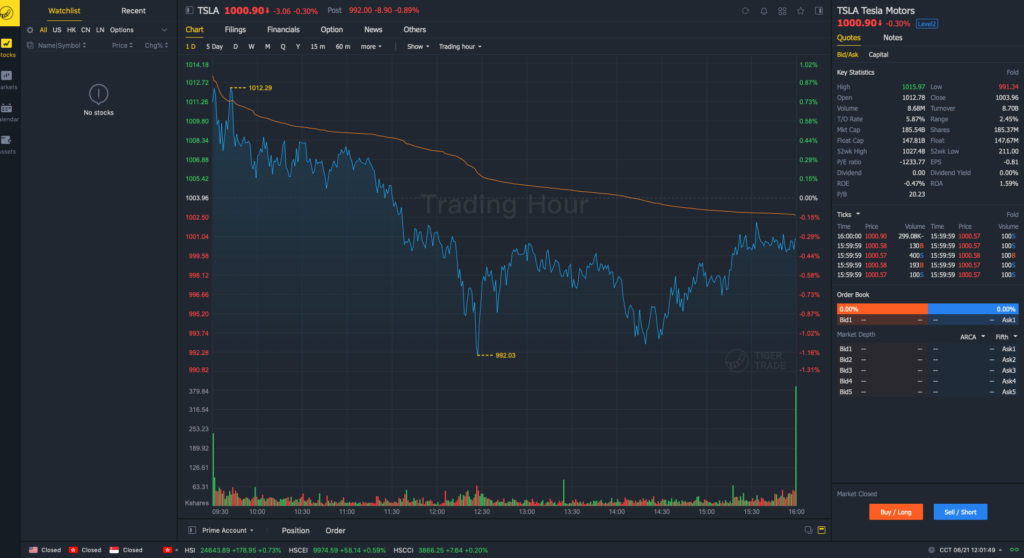The image size is (1024, 558).
Task: Sort watchlist by Chg%
Action: 156,46
